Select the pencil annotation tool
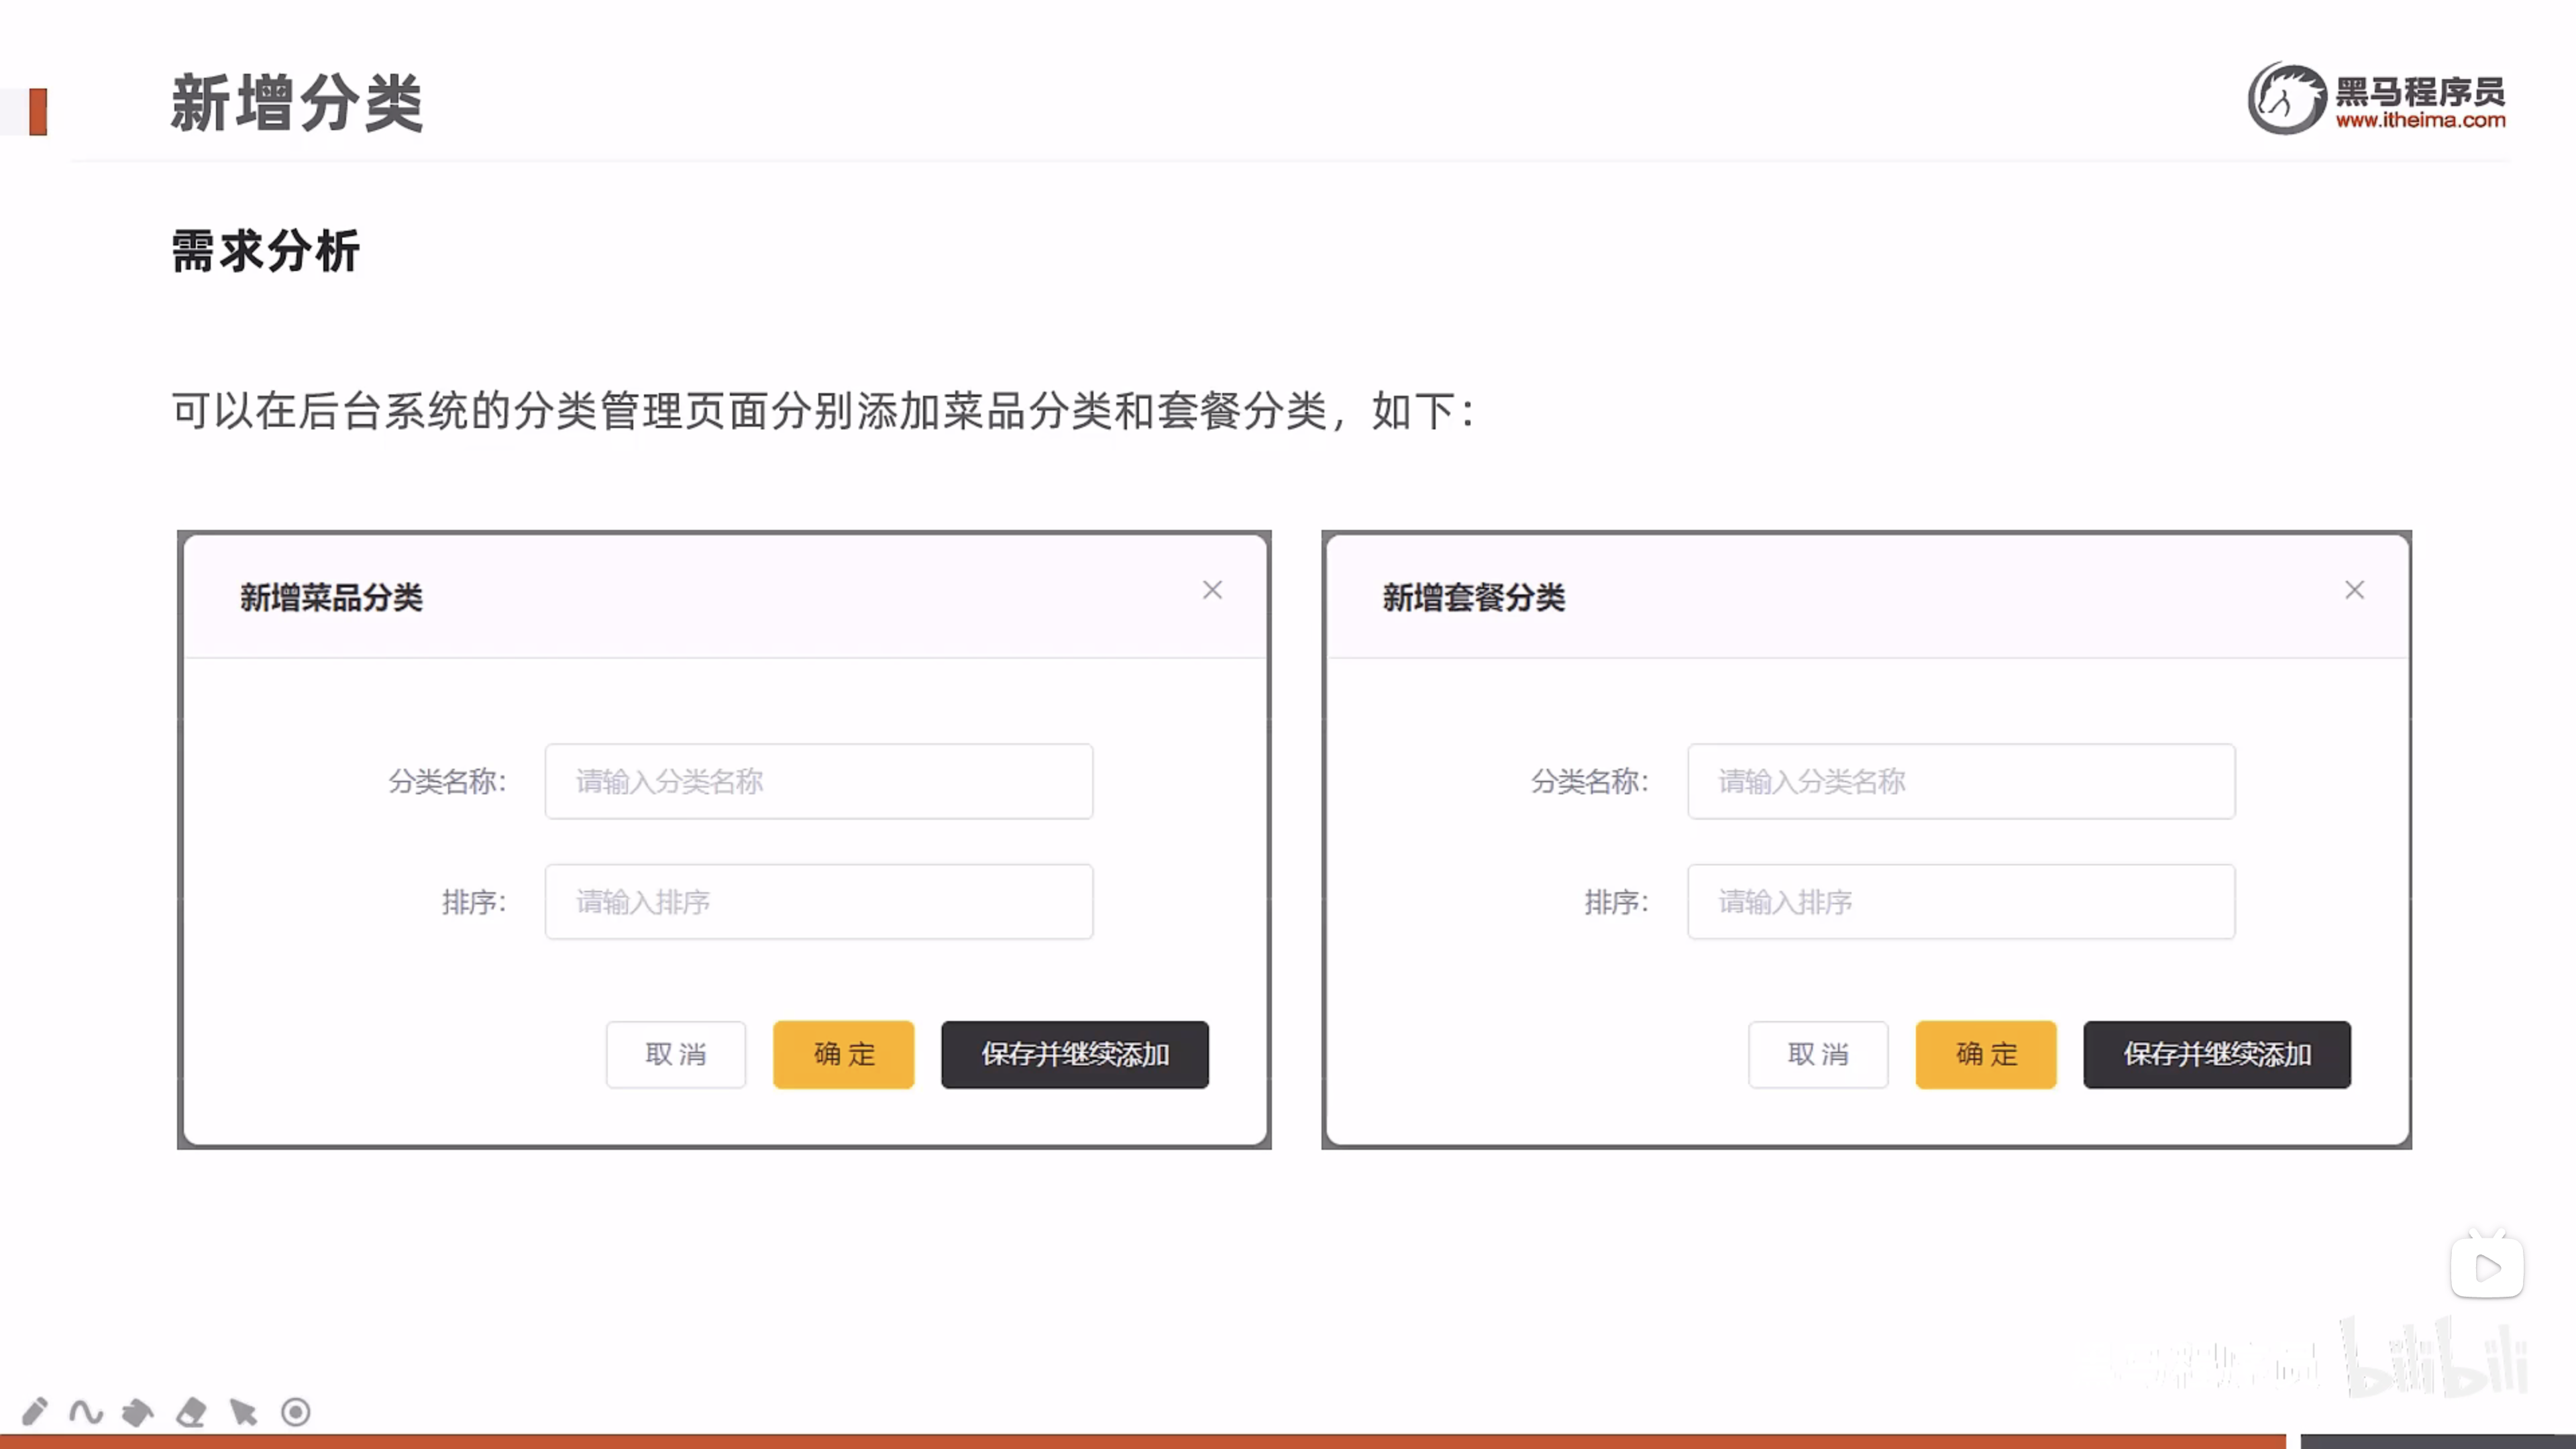 34,1411
